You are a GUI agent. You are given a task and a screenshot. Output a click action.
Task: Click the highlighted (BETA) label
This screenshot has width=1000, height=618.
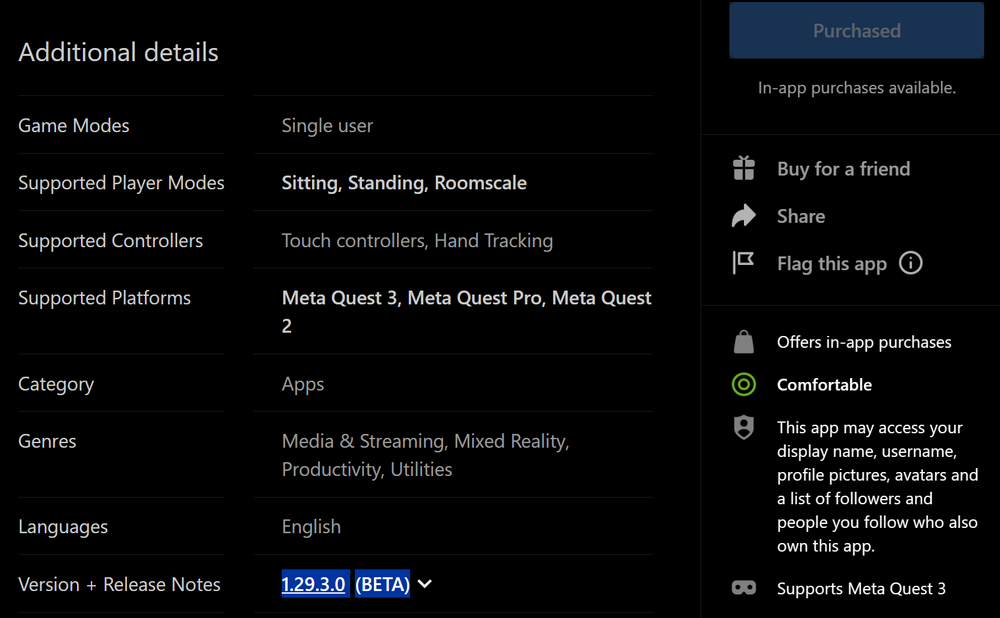pyautogui.click(x=382, y=584)
